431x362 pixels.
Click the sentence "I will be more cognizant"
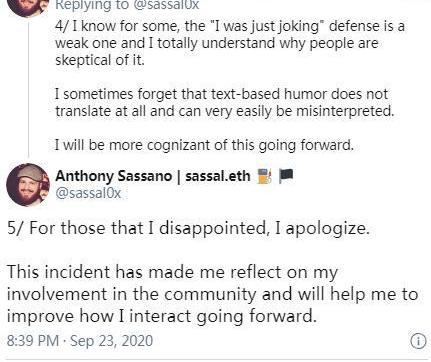pyautogui.click(x=204, y=145)
